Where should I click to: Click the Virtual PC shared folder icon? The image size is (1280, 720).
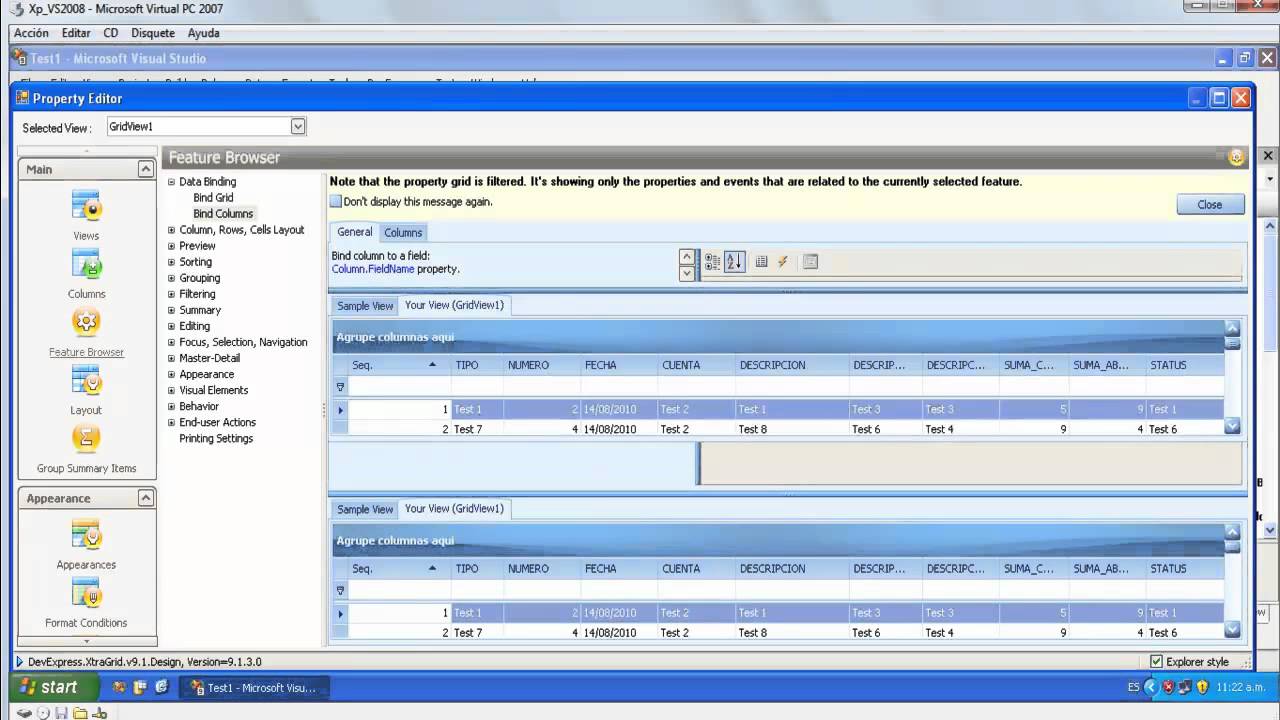[x=80, y=713]
